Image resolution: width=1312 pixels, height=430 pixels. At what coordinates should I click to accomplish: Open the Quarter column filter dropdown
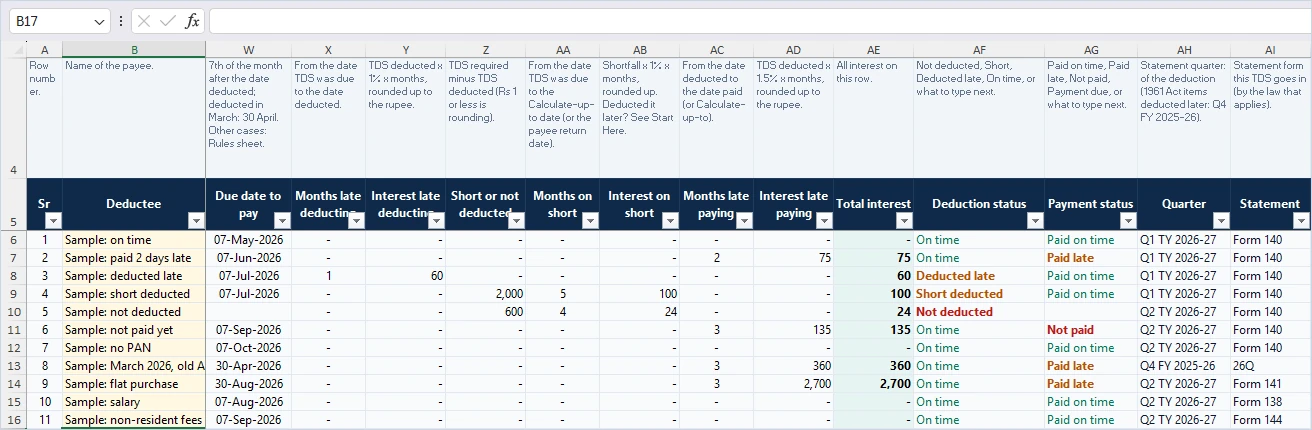click(x=1221, y=221)
